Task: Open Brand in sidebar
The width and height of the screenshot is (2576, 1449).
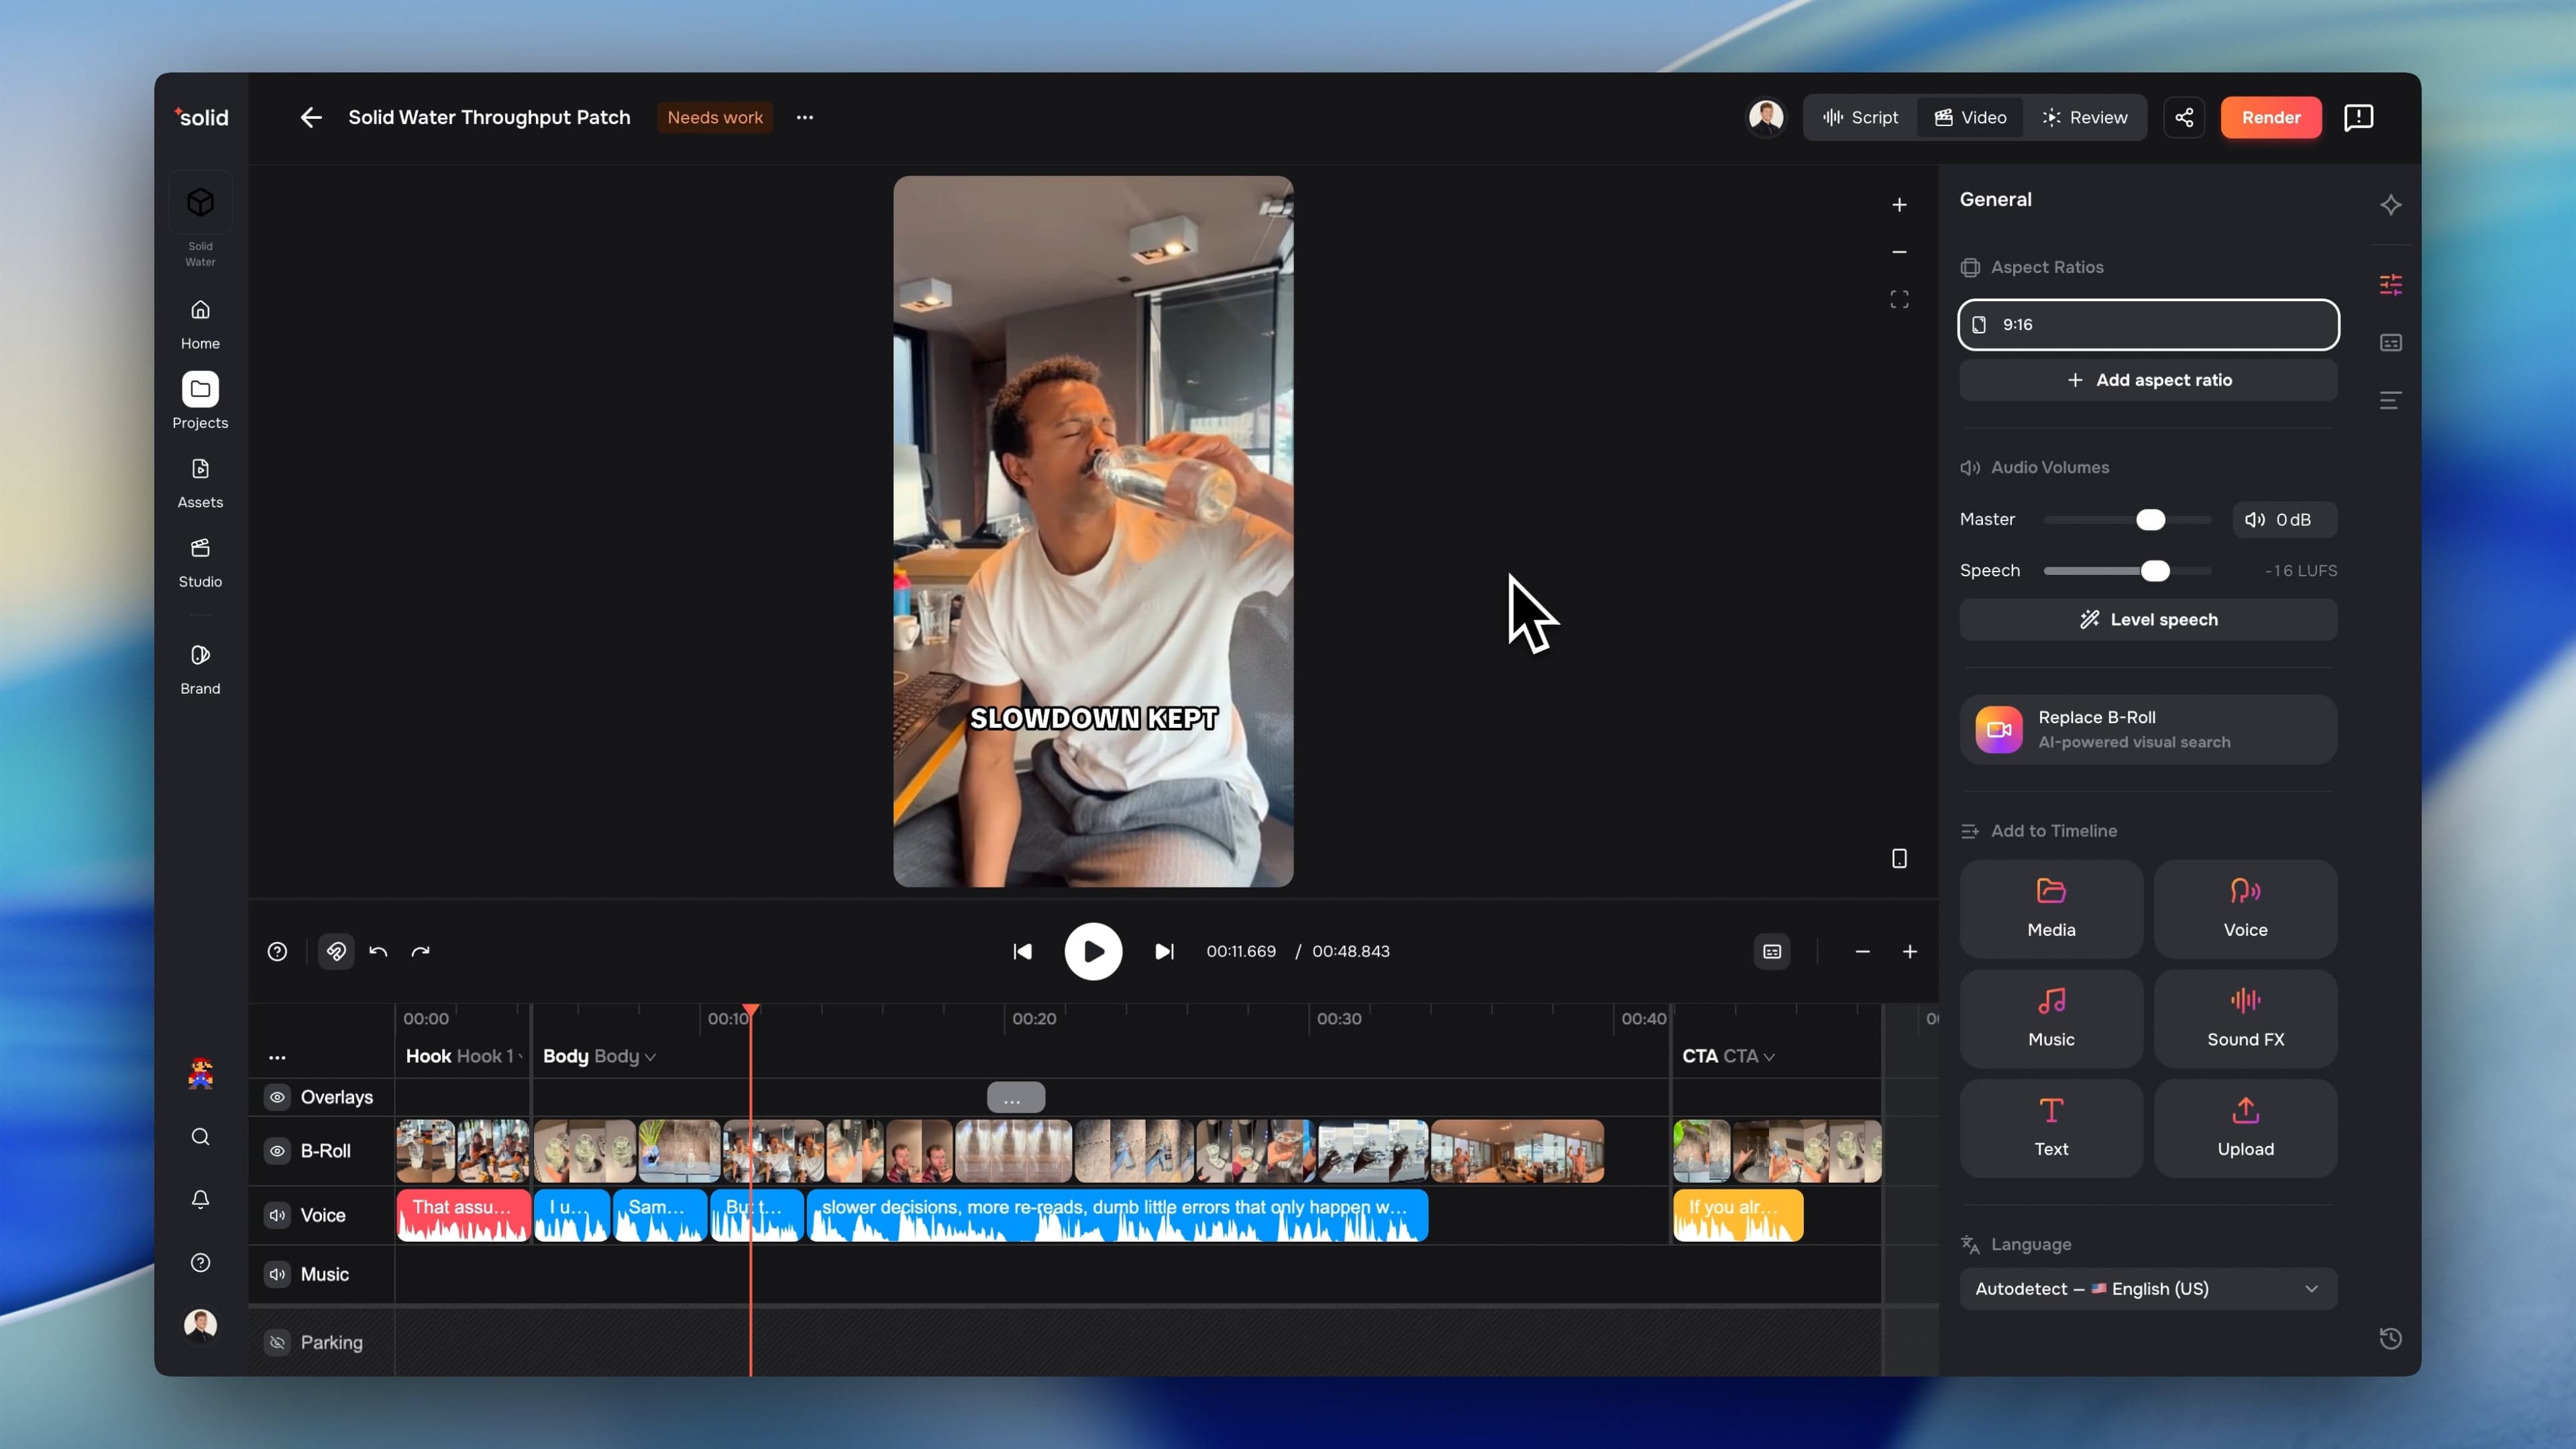Action: 200,669
